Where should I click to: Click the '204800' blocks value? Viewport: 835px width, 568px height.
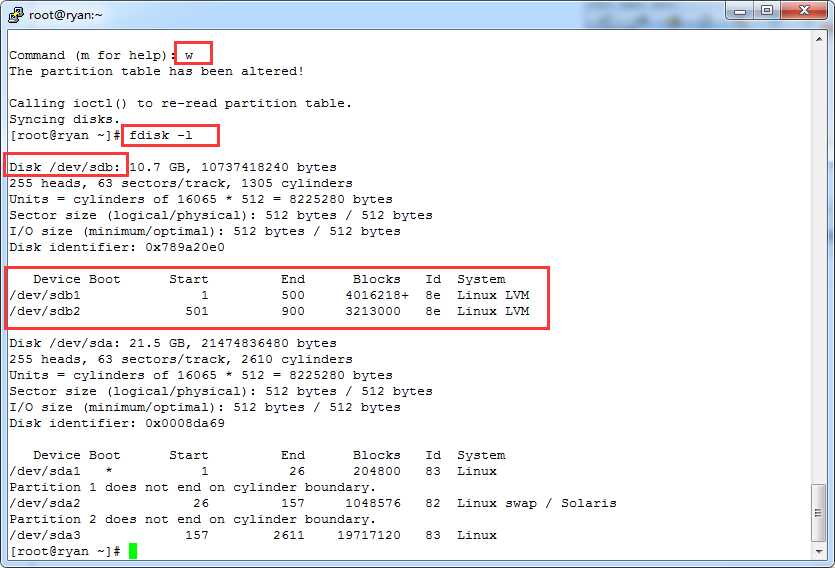(377, 471)
